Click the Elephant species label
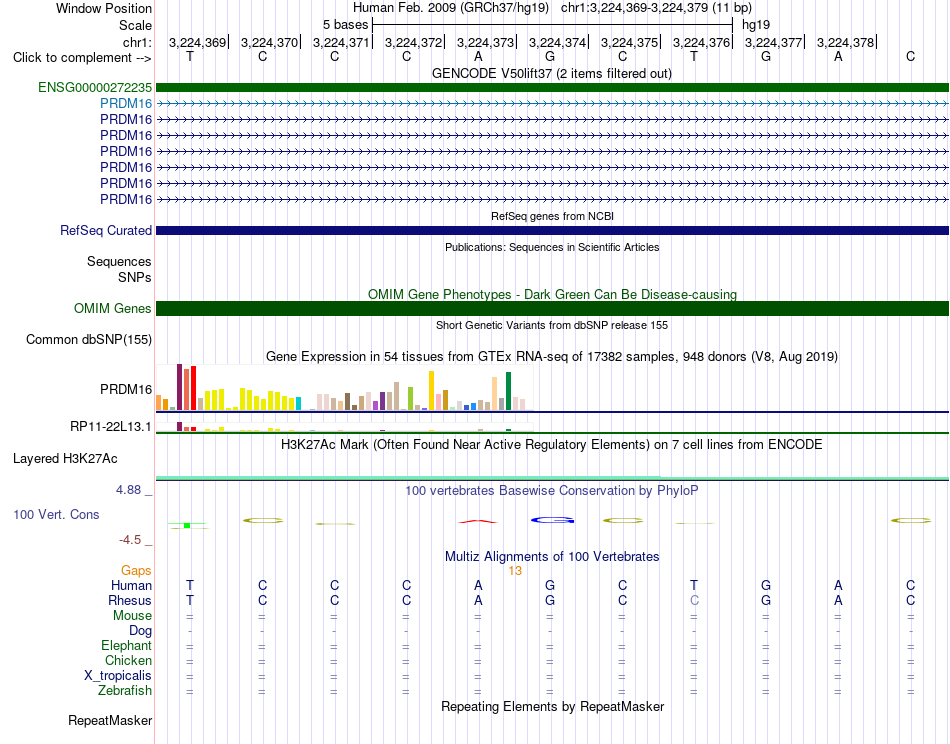950x744 pixels. pos(127,646)
